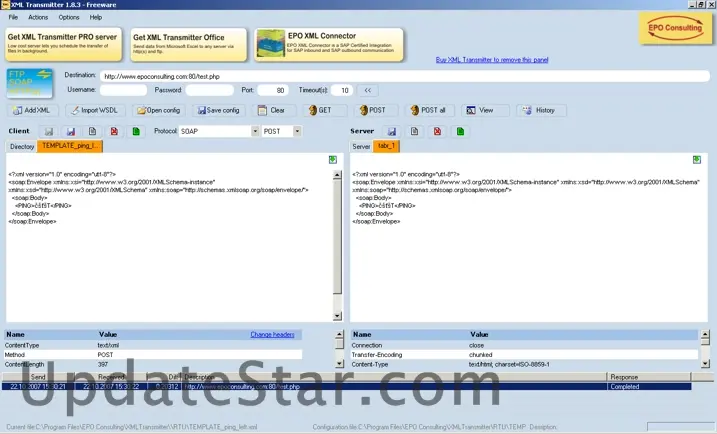Click the server headers table scroll down arrow
This screenshot has width=717, height=434.
[x=705, y=364]
